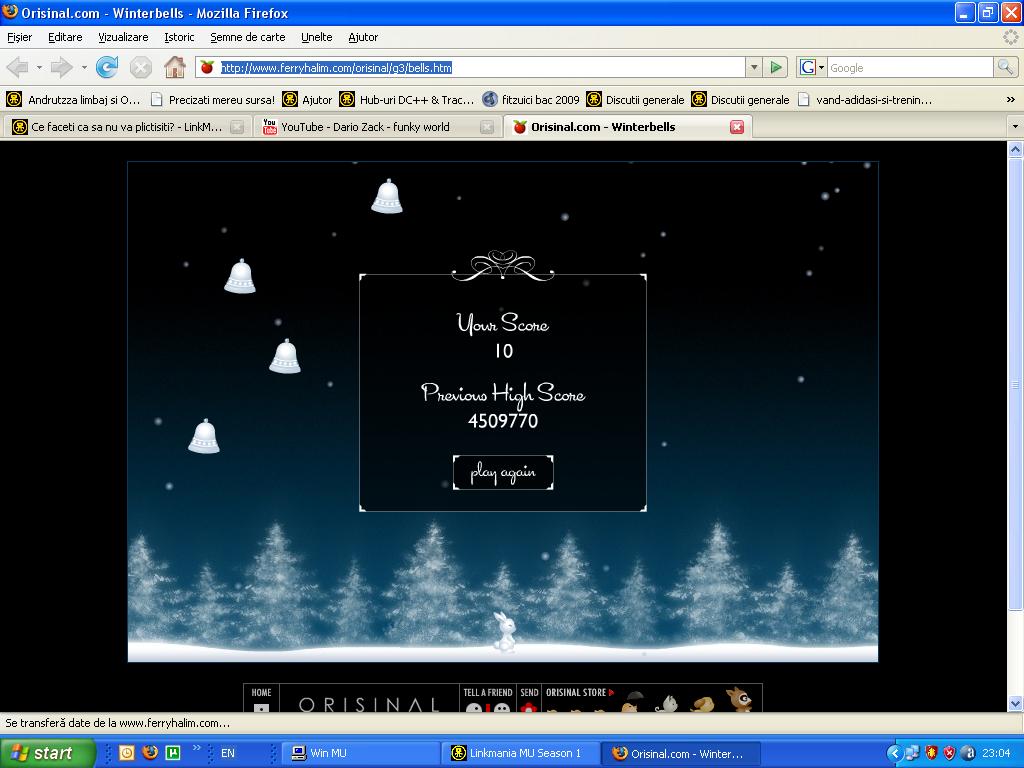Open the Google search engine dropdown

point(812,67)
